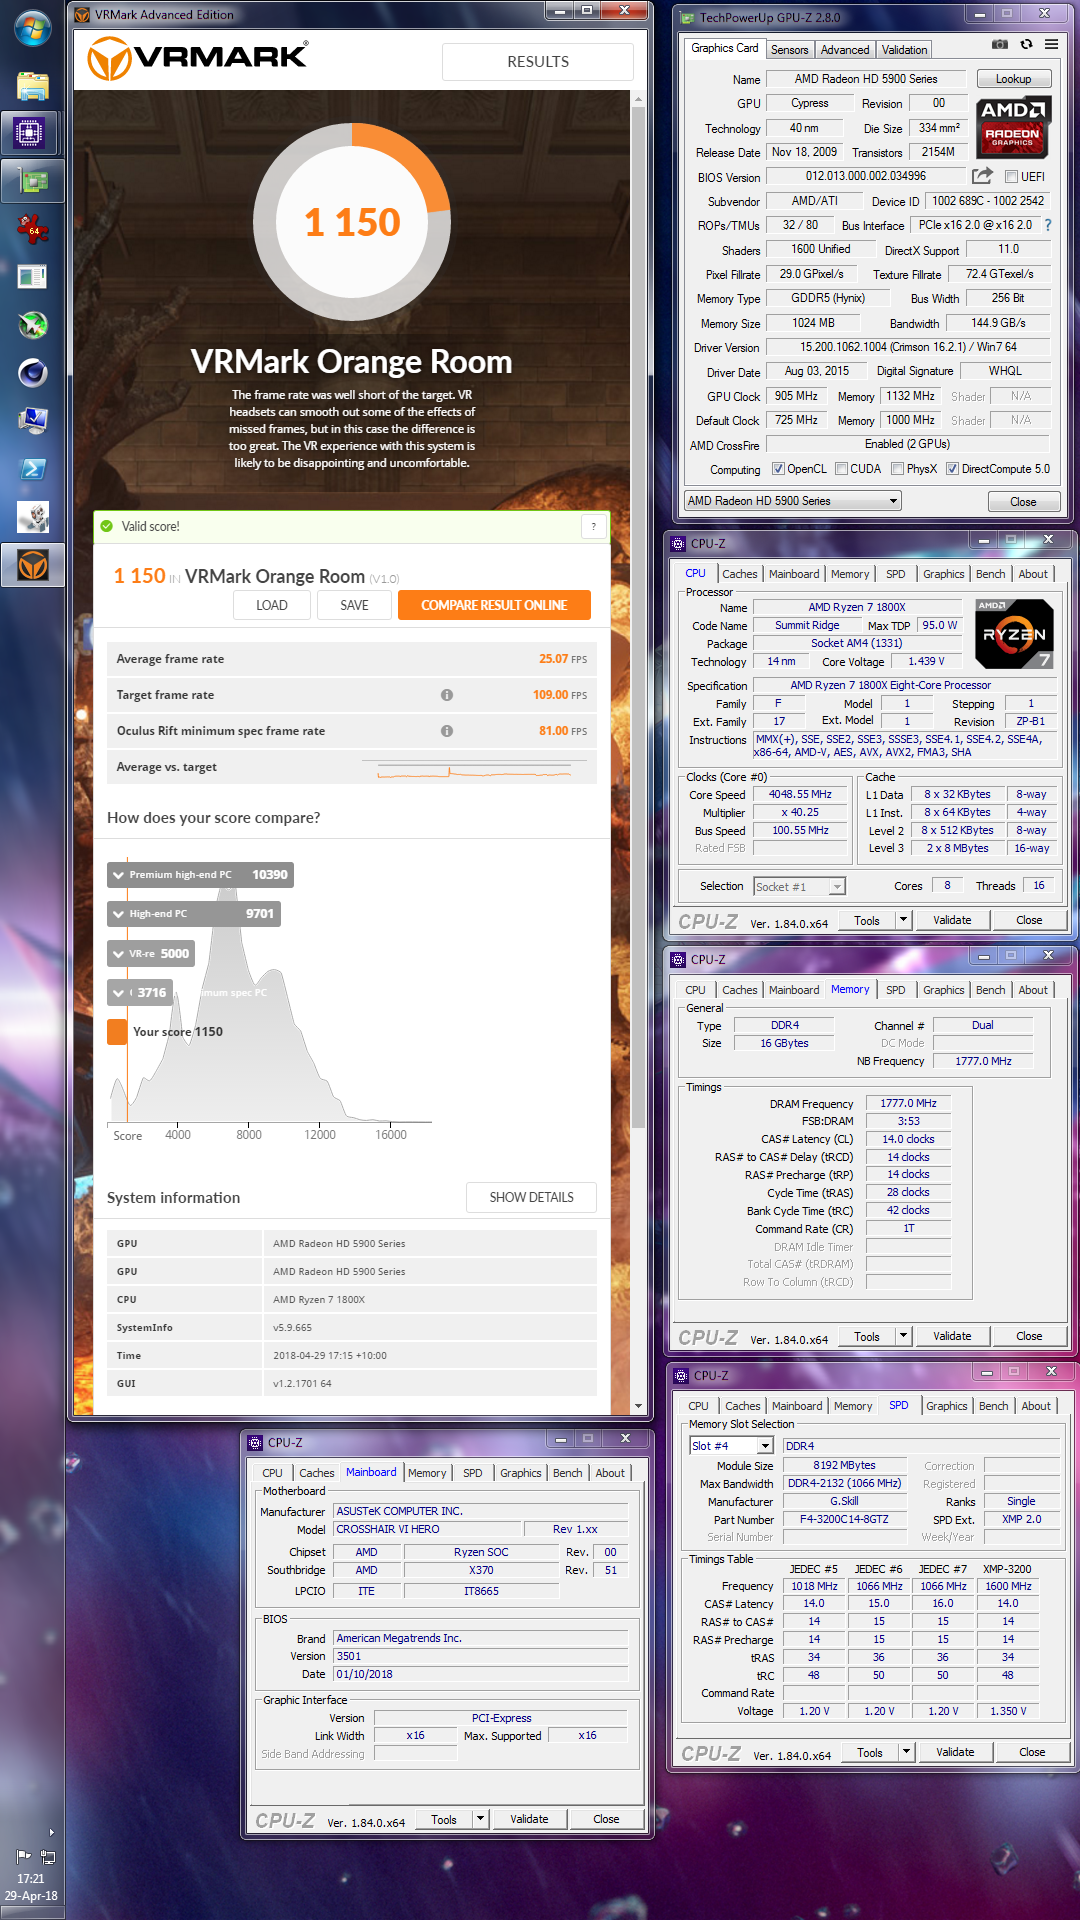
Task: Toggle the OpenCL checkbox
Action: coord(778,469)
